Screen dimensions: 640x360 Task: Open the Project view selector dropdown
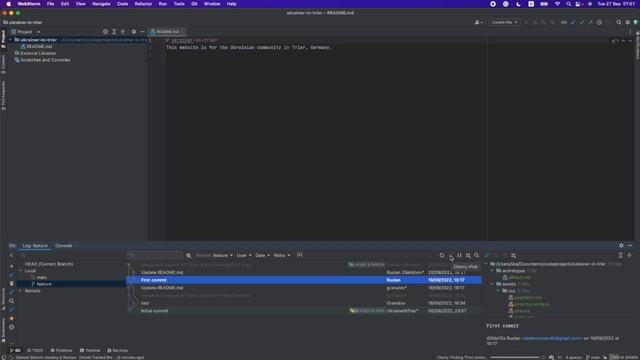26,32
